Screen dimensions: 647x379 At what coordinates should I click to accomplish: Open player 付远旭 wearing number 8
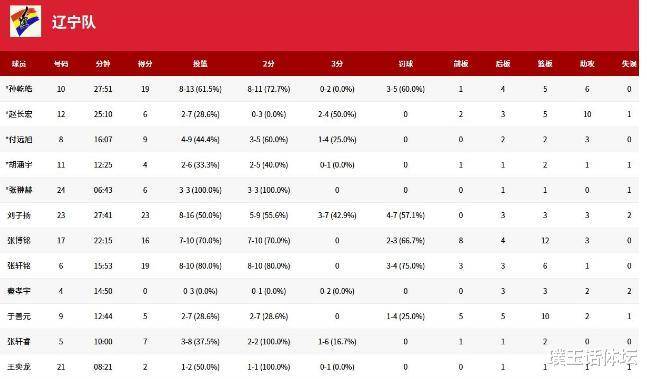(x=19, y=139)
